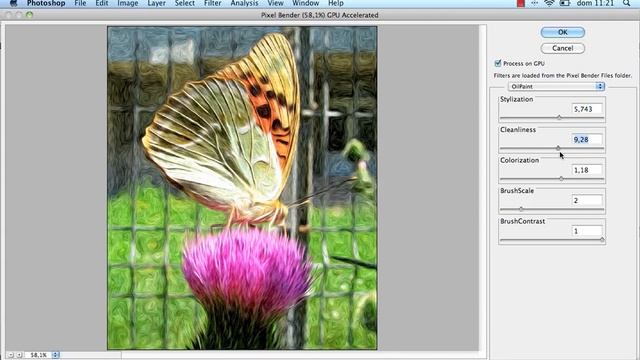Open the OilPaint filter dropdown

(x=556, y=87)
